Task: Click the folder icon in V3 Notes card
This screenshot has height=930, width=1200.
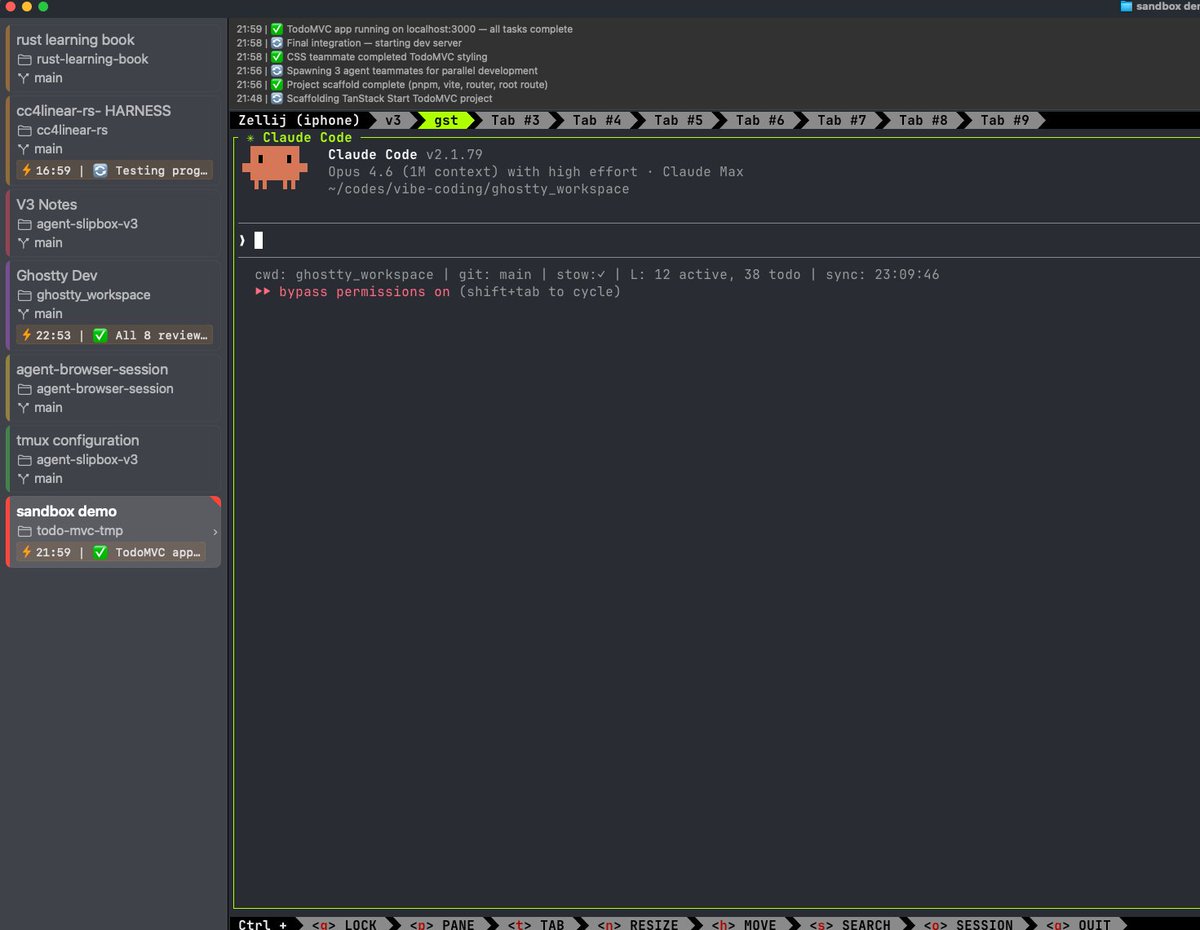Action: click(x=24, y=224)
